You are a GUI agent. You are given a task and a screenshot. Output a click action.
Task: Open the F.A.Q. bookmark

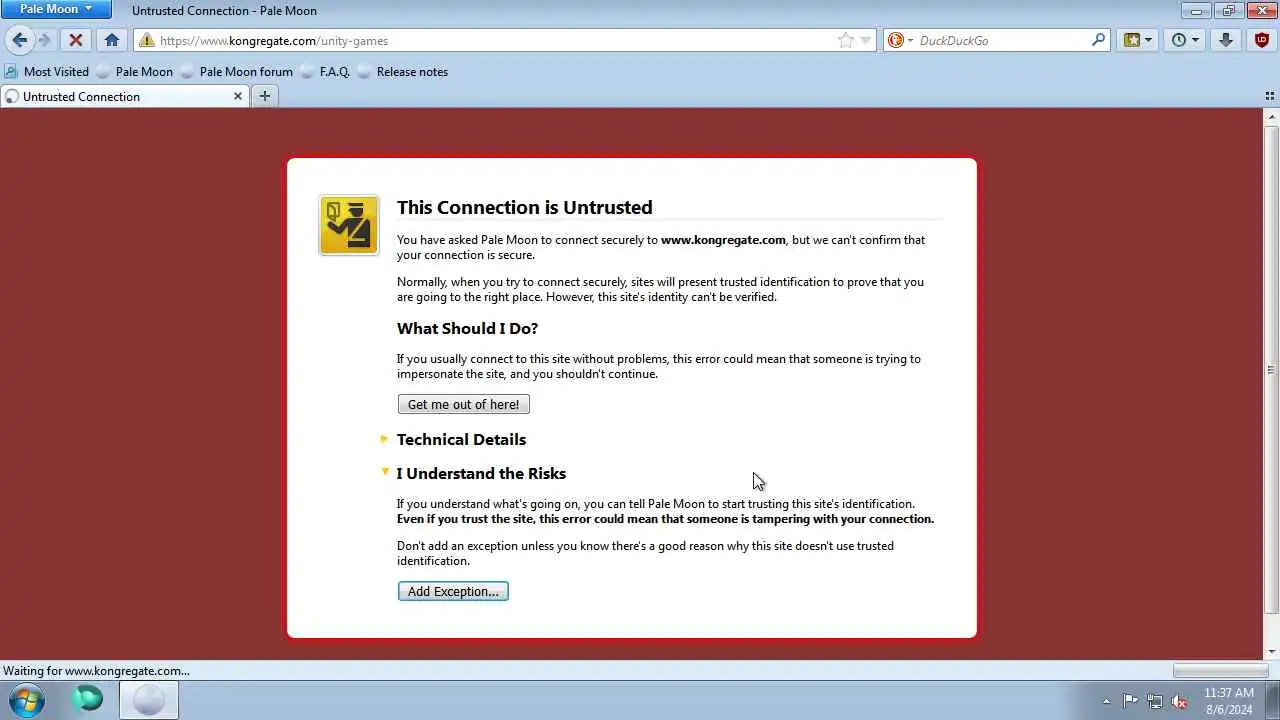326,72
